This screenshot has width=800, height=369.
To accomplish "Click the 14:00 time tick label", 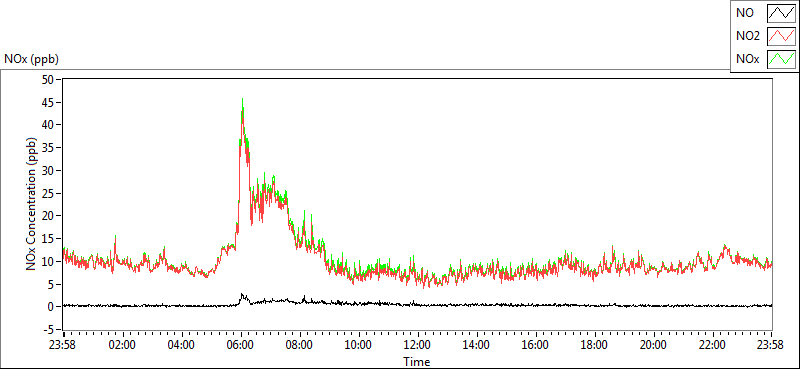I will click(x=477, y=345).
